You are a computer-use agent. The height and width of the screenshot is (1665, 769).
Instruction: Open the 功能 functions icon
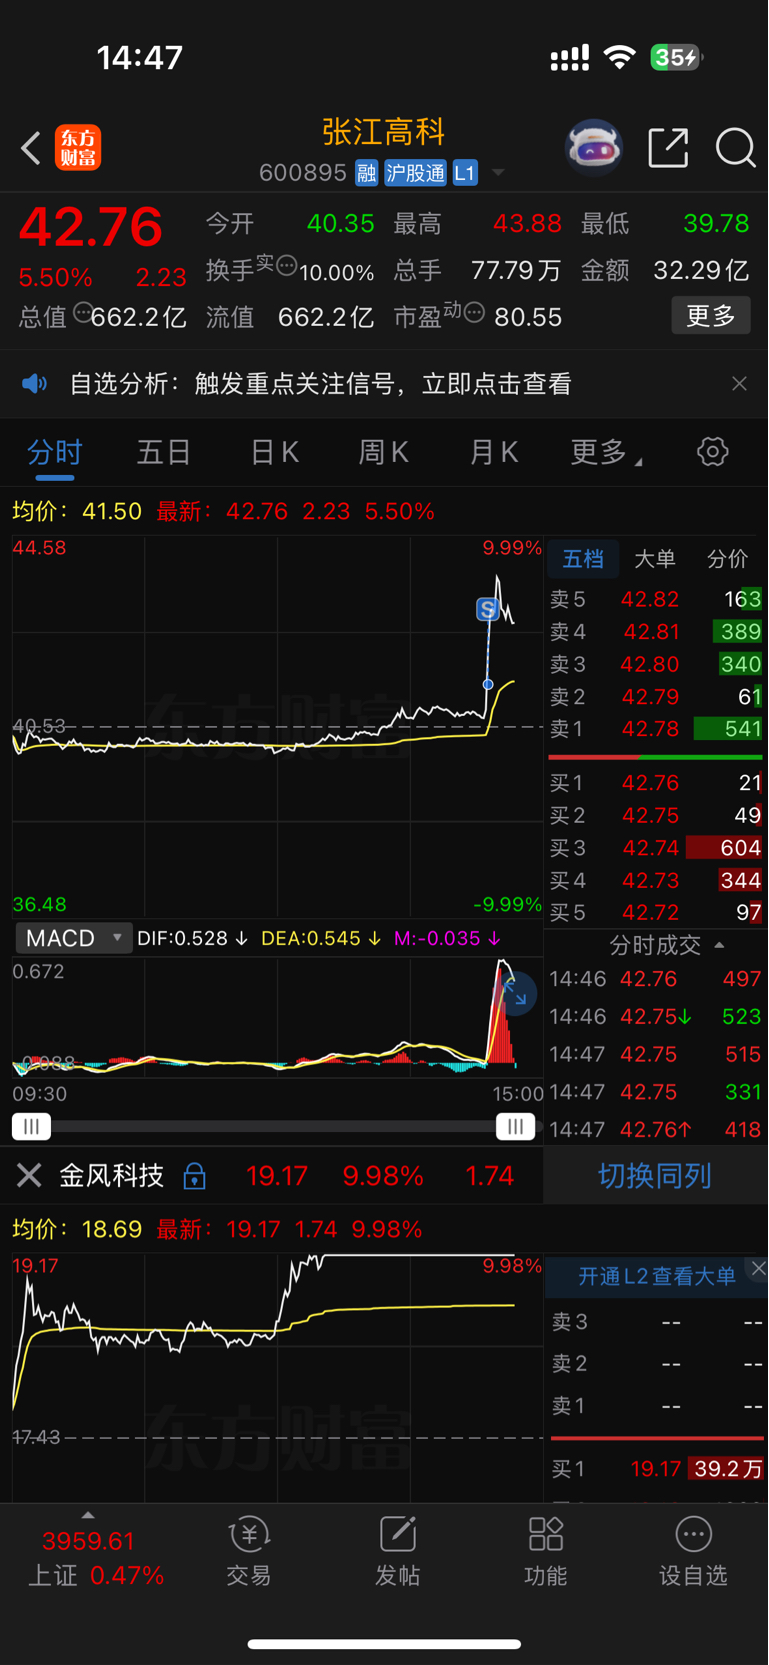545,1551
